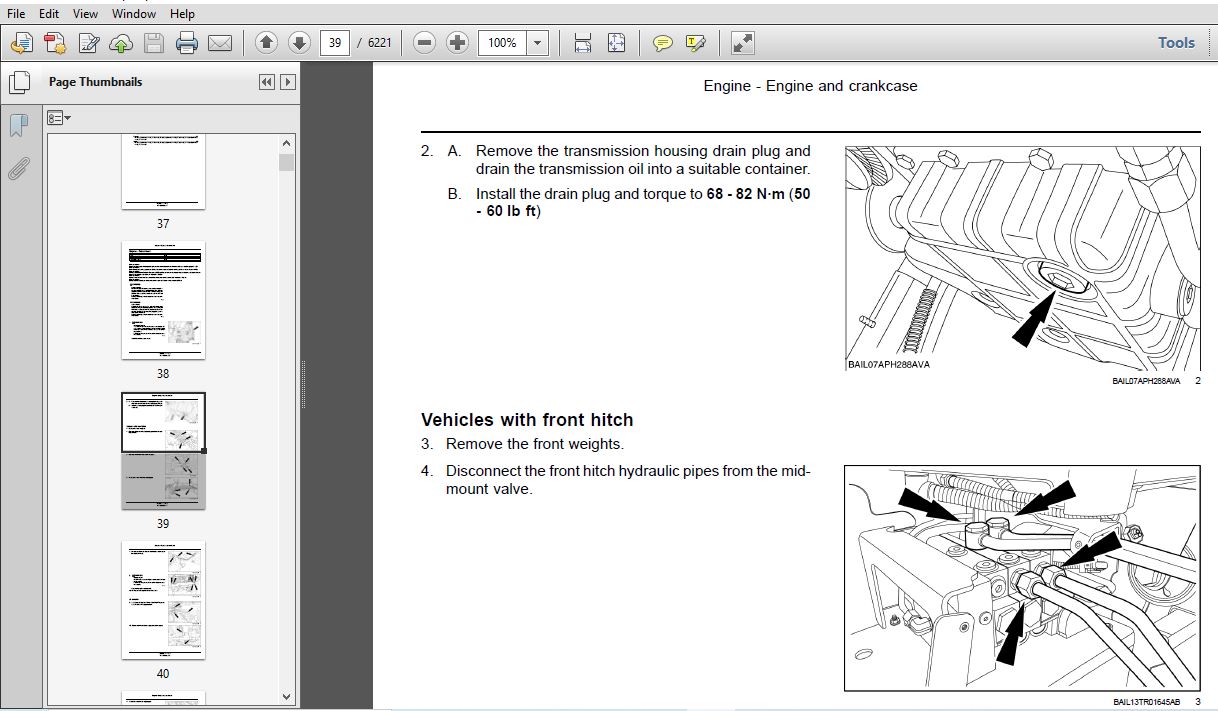Open the Attachments paperclip panel icon

(x=18, y=168)
